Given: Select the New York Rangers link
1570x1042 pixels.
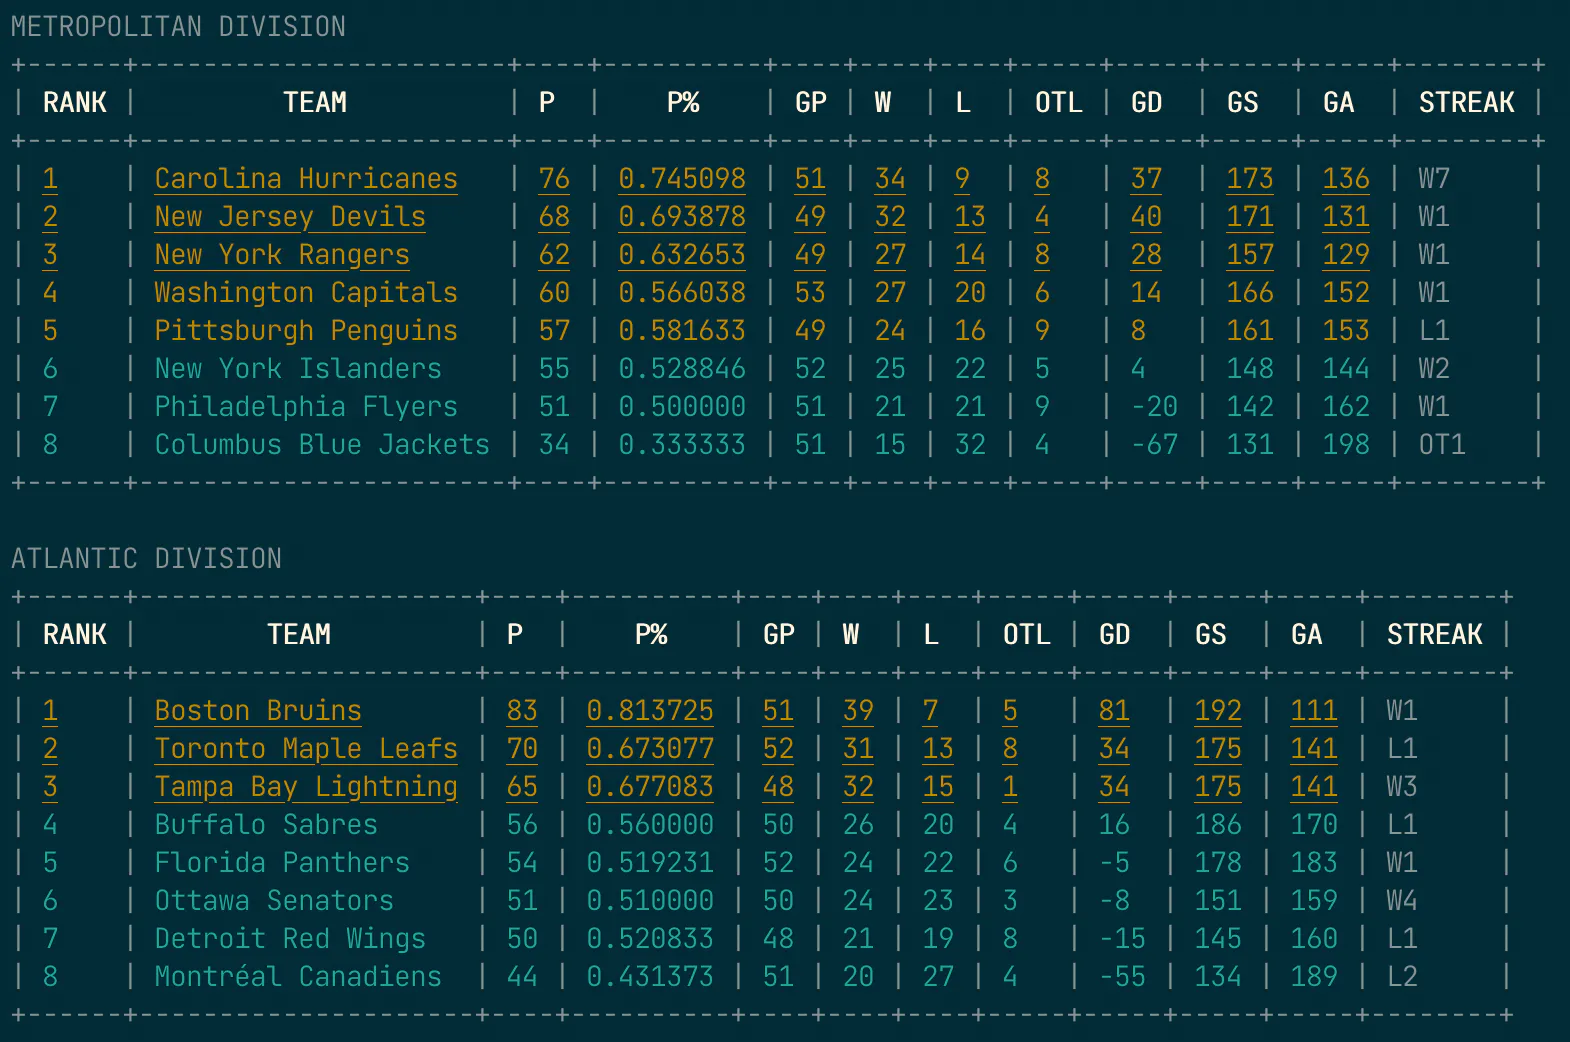Looking at the screenshot, I should pos(281,255).
